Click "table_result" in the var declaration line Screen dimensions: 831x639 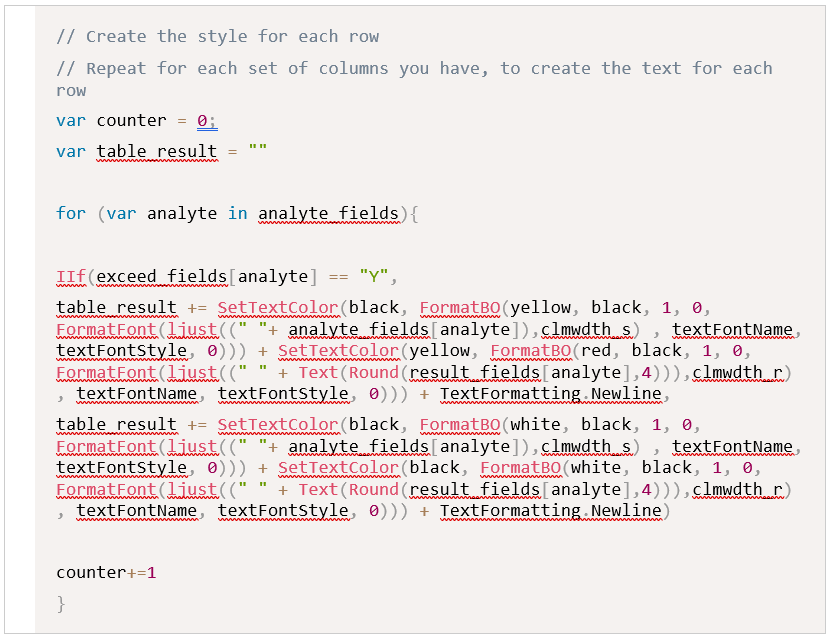[157, 152]
